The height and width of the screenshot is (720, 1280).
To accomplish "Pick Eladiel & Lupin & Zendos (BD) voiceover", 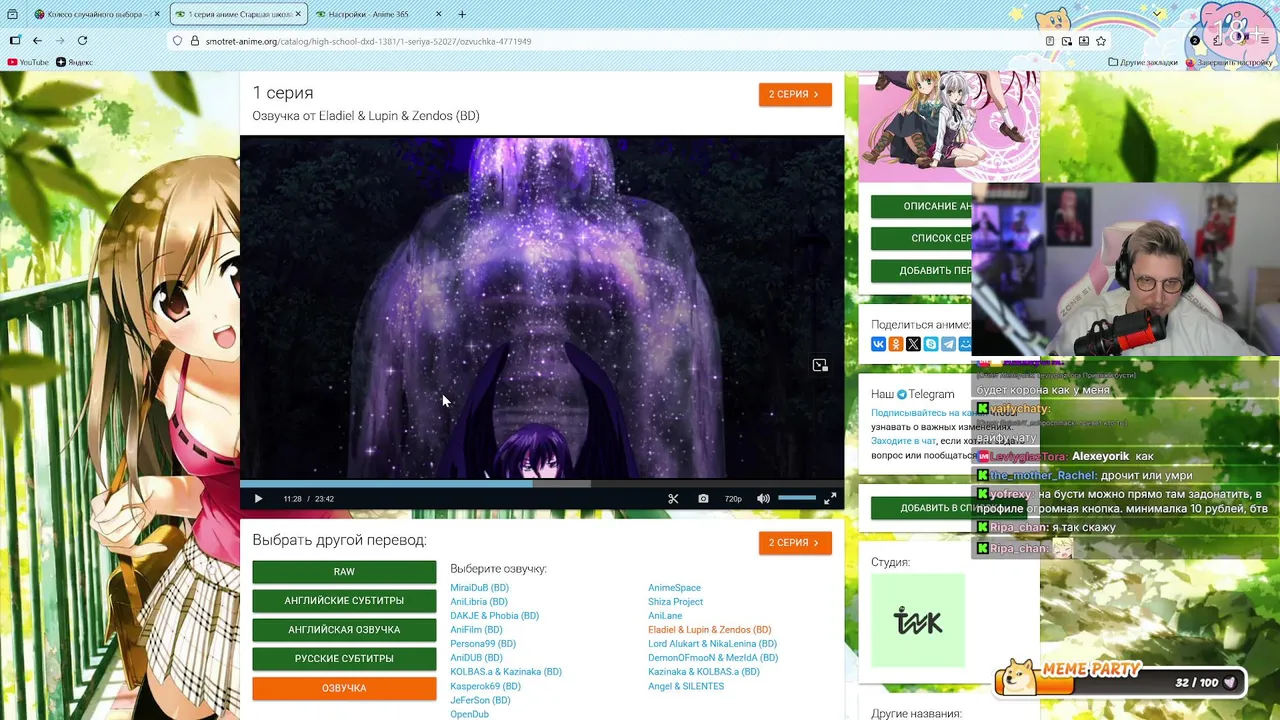I will [709, 630].
